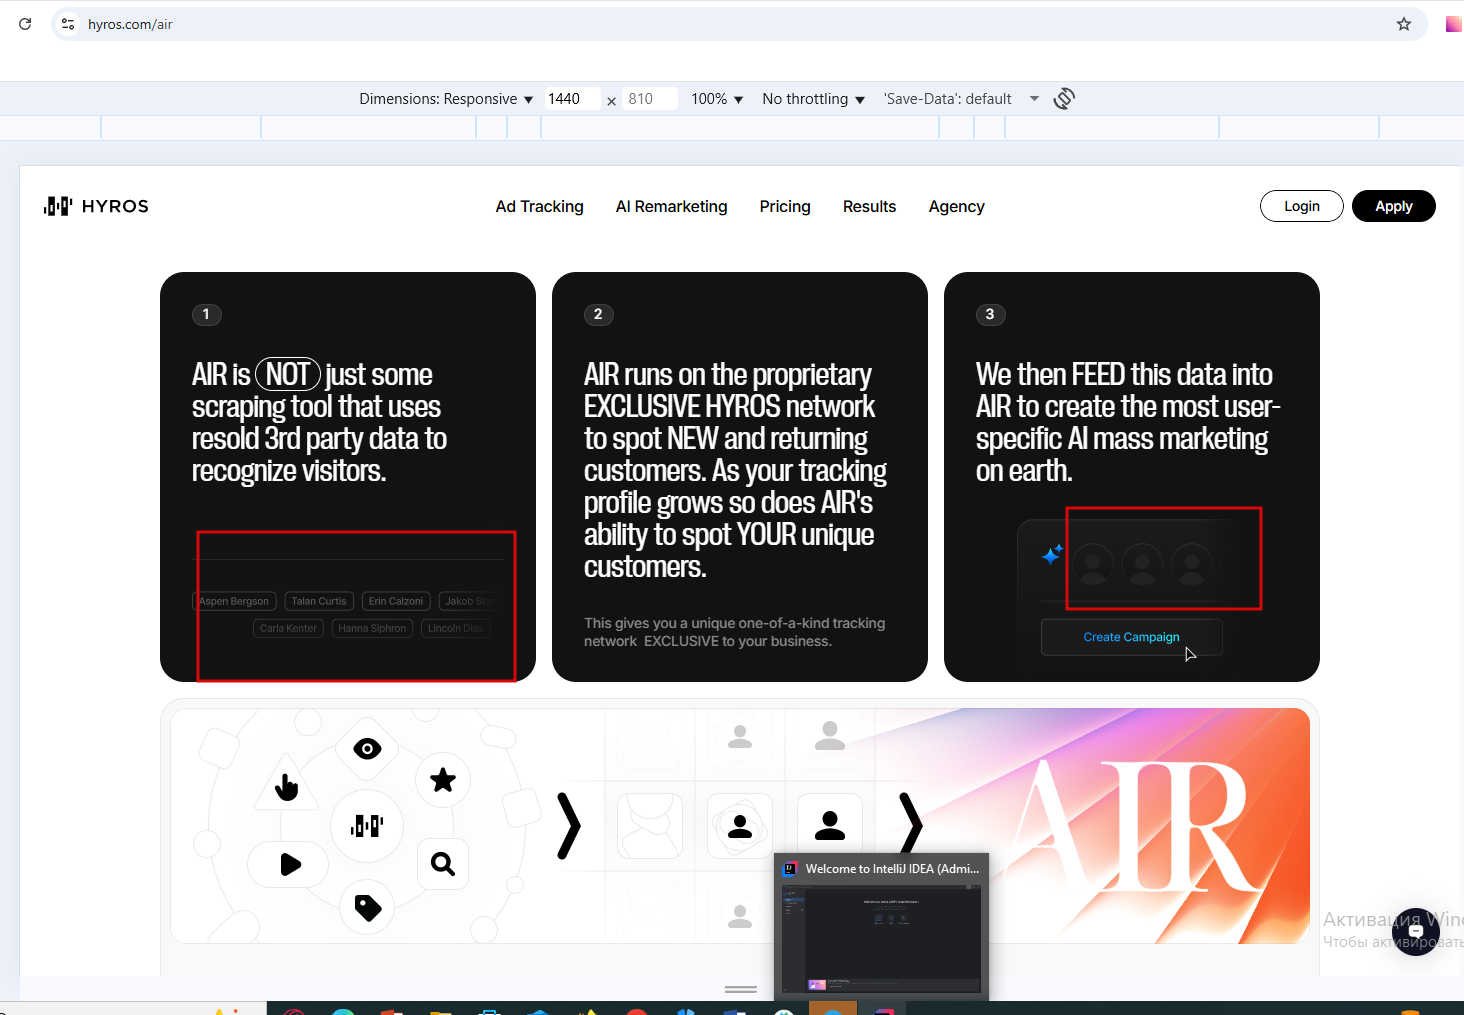Open the 'Save-Data': default dropdown
1464x1015 pixels.
(x=961, y=99)
